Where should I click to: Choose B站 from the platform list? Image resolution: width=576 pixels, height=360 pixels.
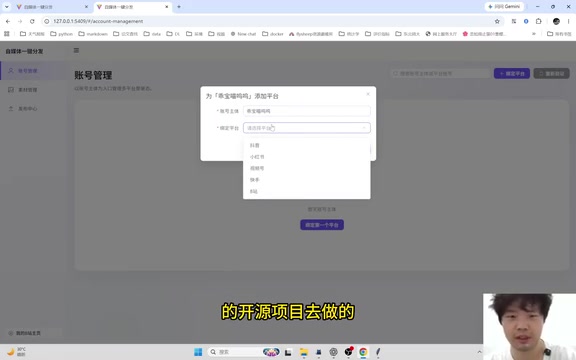pyautogui.click(x=306, y=191)
